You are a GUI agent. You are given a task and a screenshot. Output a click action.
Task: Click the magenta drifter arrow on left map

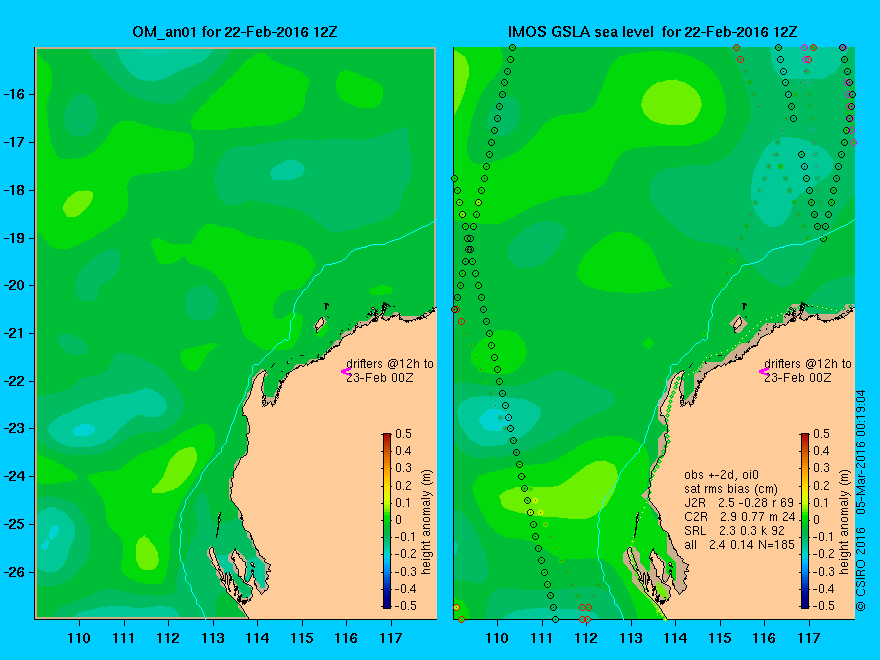[346, 371]
